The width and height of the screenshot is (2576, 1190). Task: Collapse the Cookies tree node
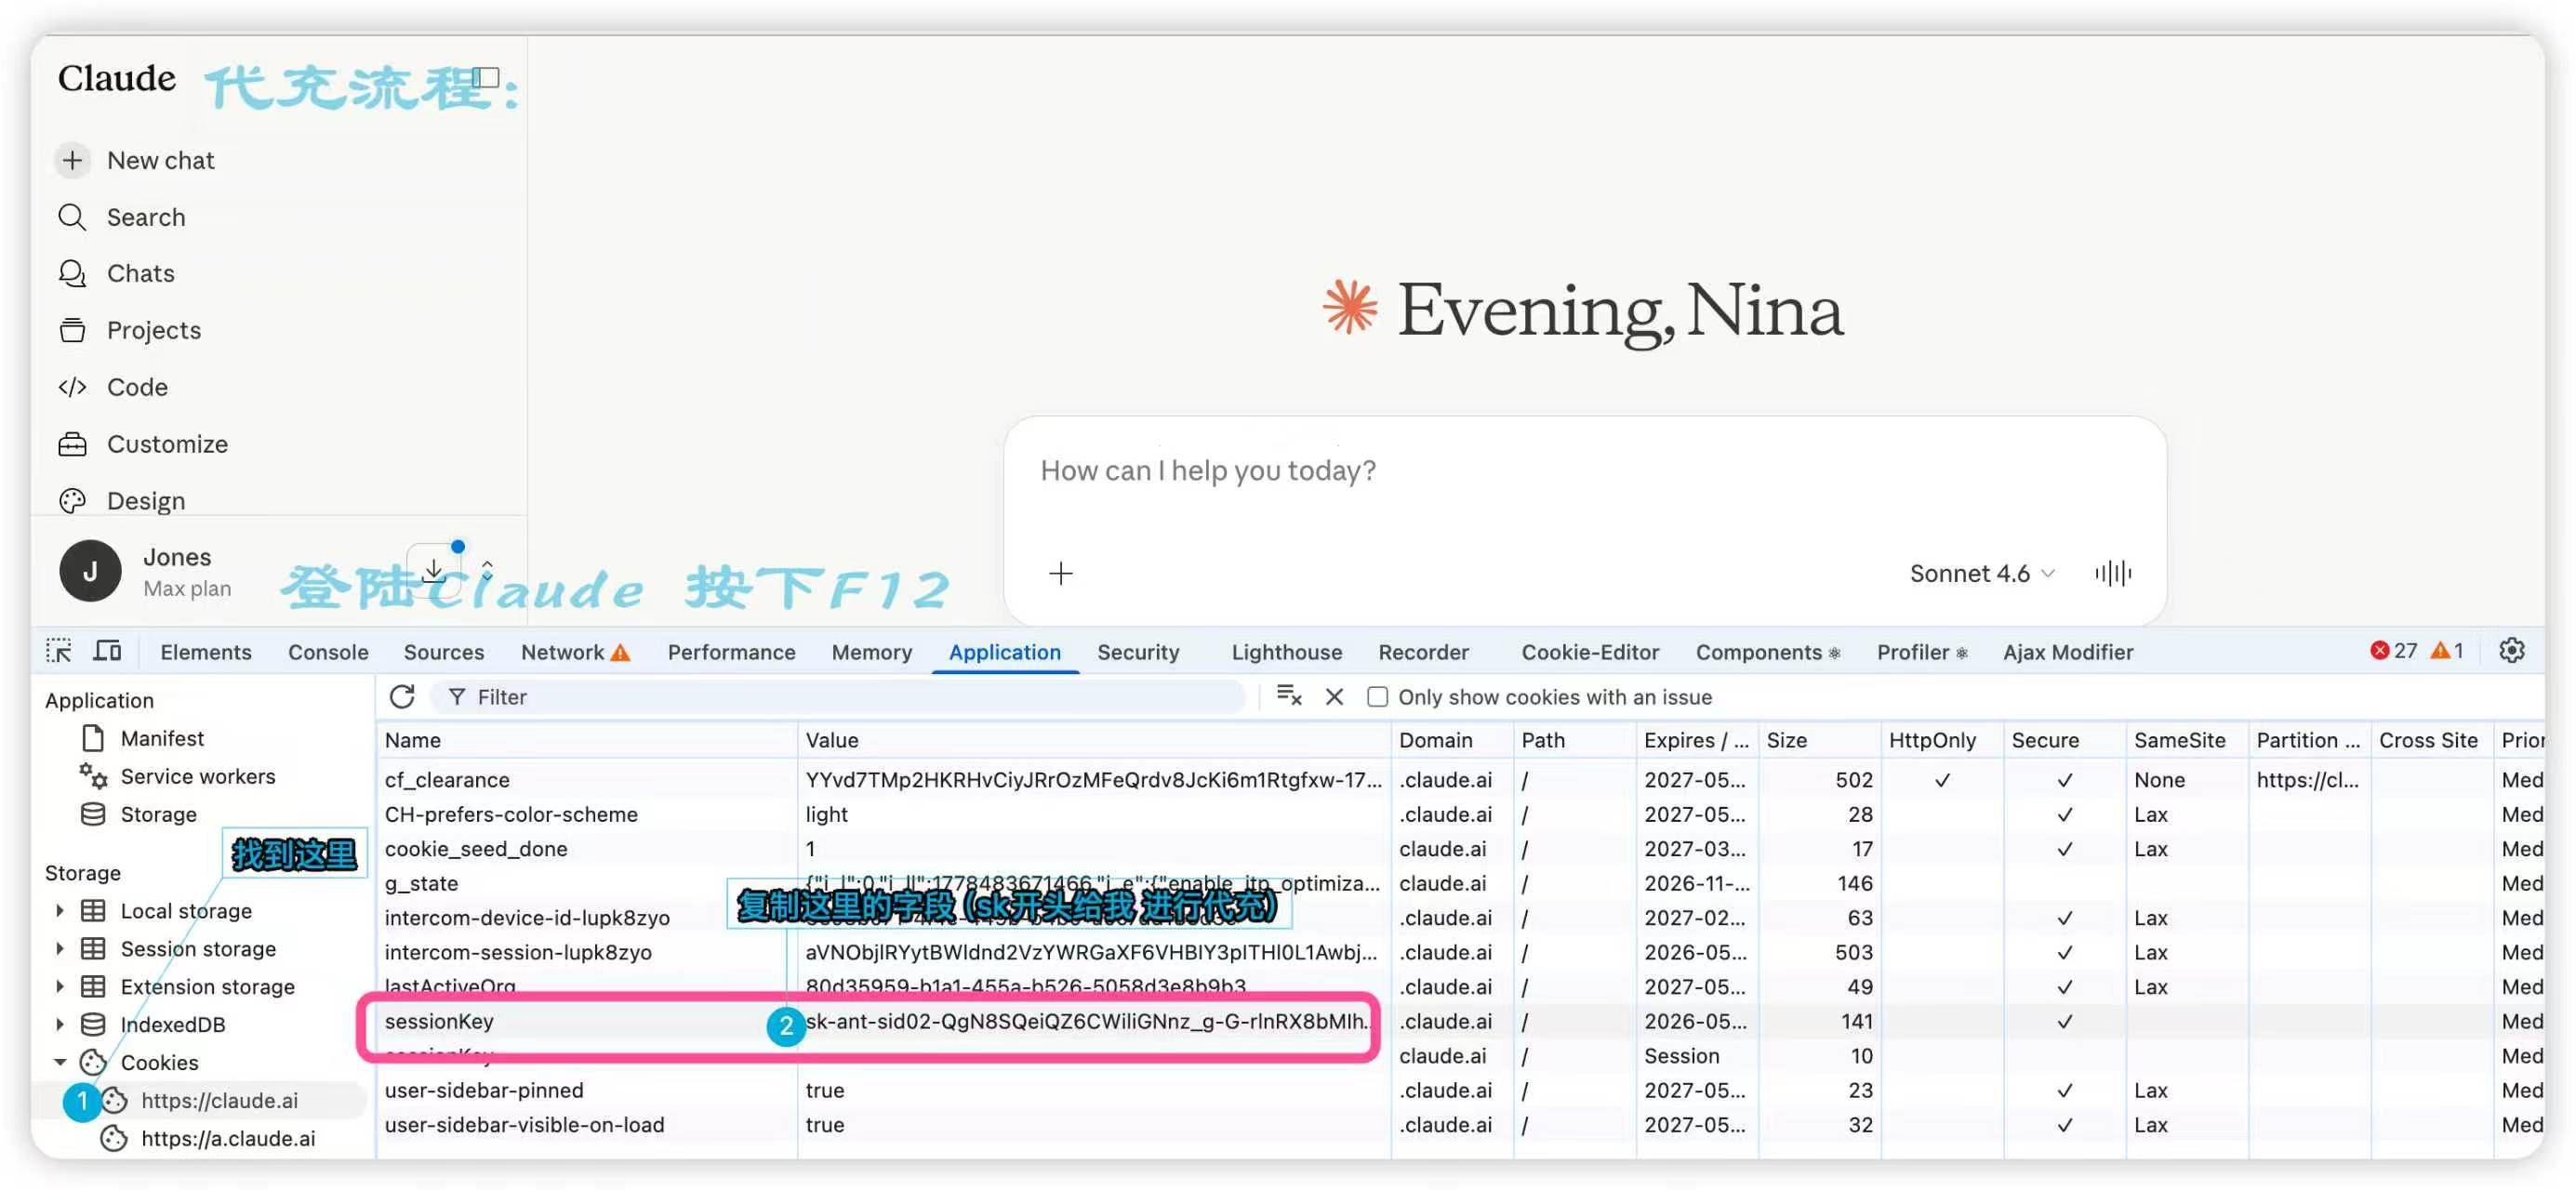60,1062
